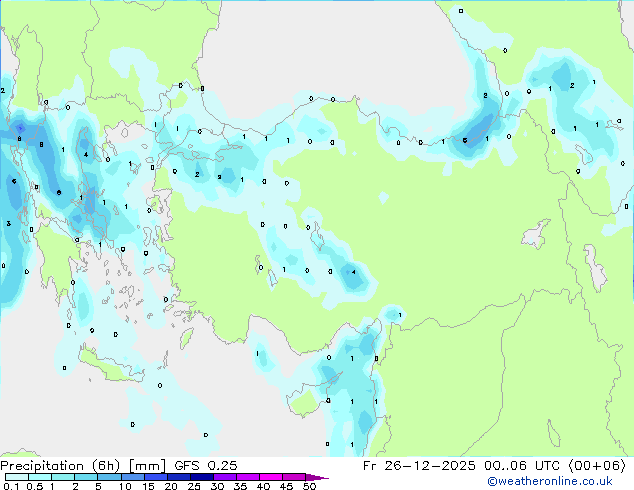Click the above-50 arrow tip of the legend
This screenshot has width=634, height=490.
click(317, 477)
